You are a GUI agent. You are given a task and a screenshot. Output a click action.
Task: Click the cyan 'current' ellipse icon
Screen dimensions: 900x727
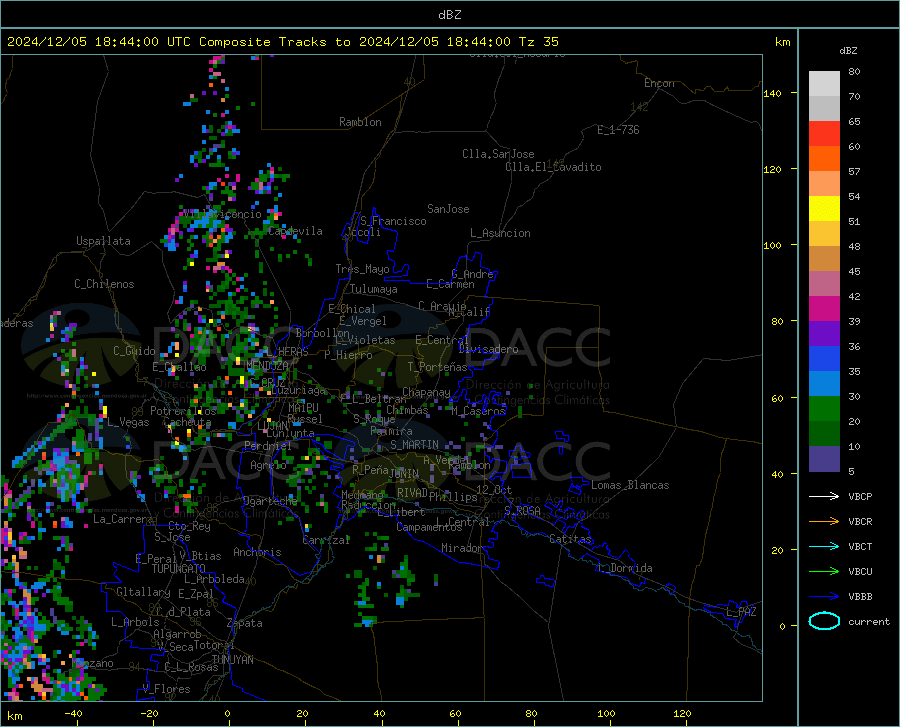(824, 621)
